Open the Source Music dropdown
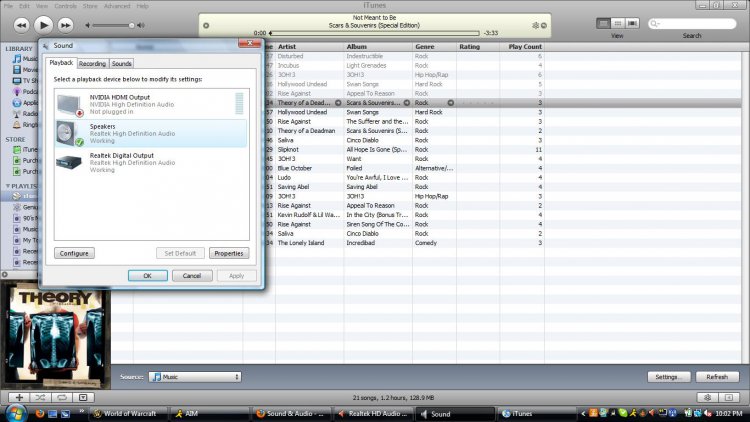The image size is (750, 422). [195, 377]
